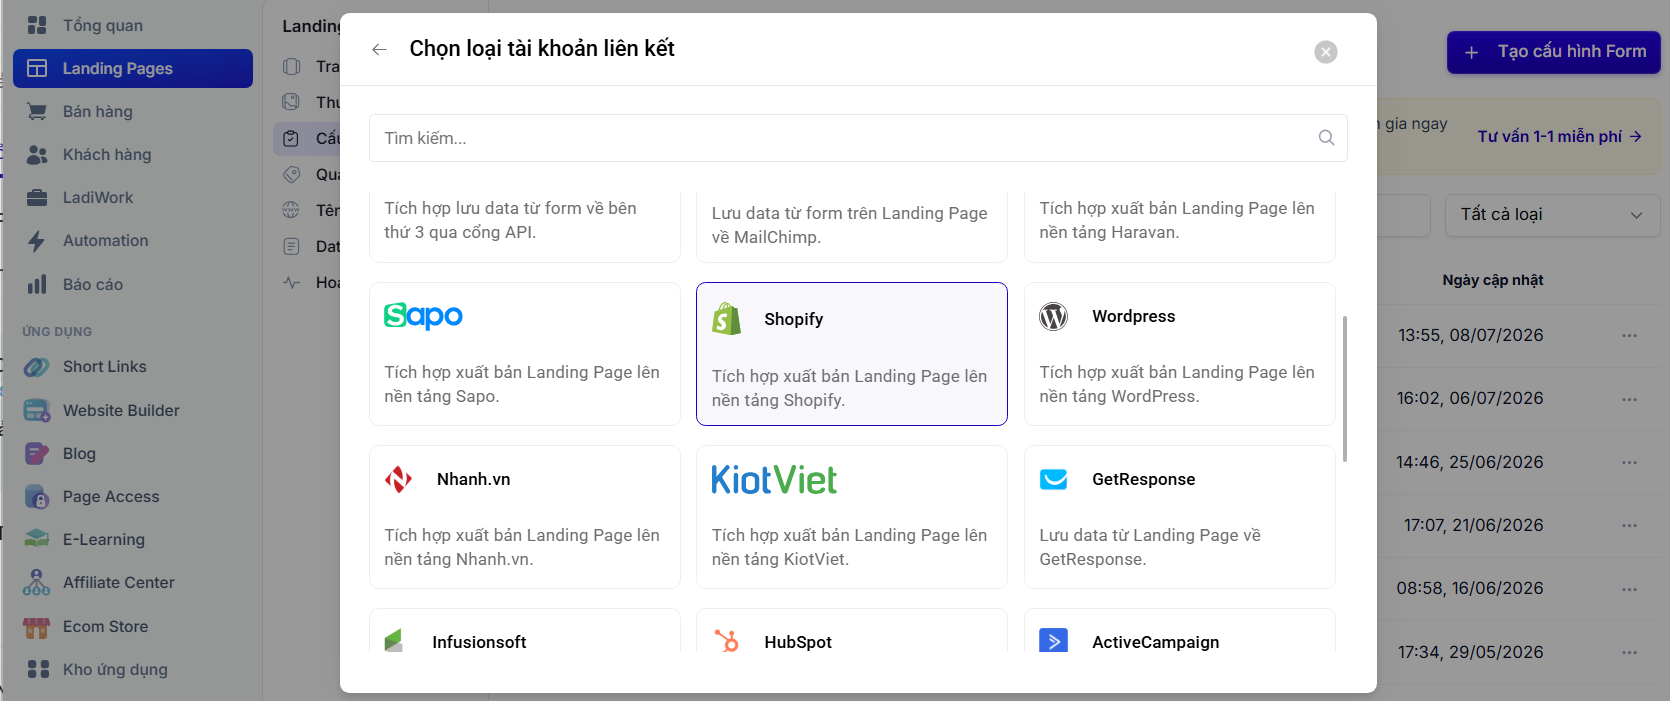Open Khách hàng in the sidebar
Viewport: 1670px width, 701px height.
[133, 154]
